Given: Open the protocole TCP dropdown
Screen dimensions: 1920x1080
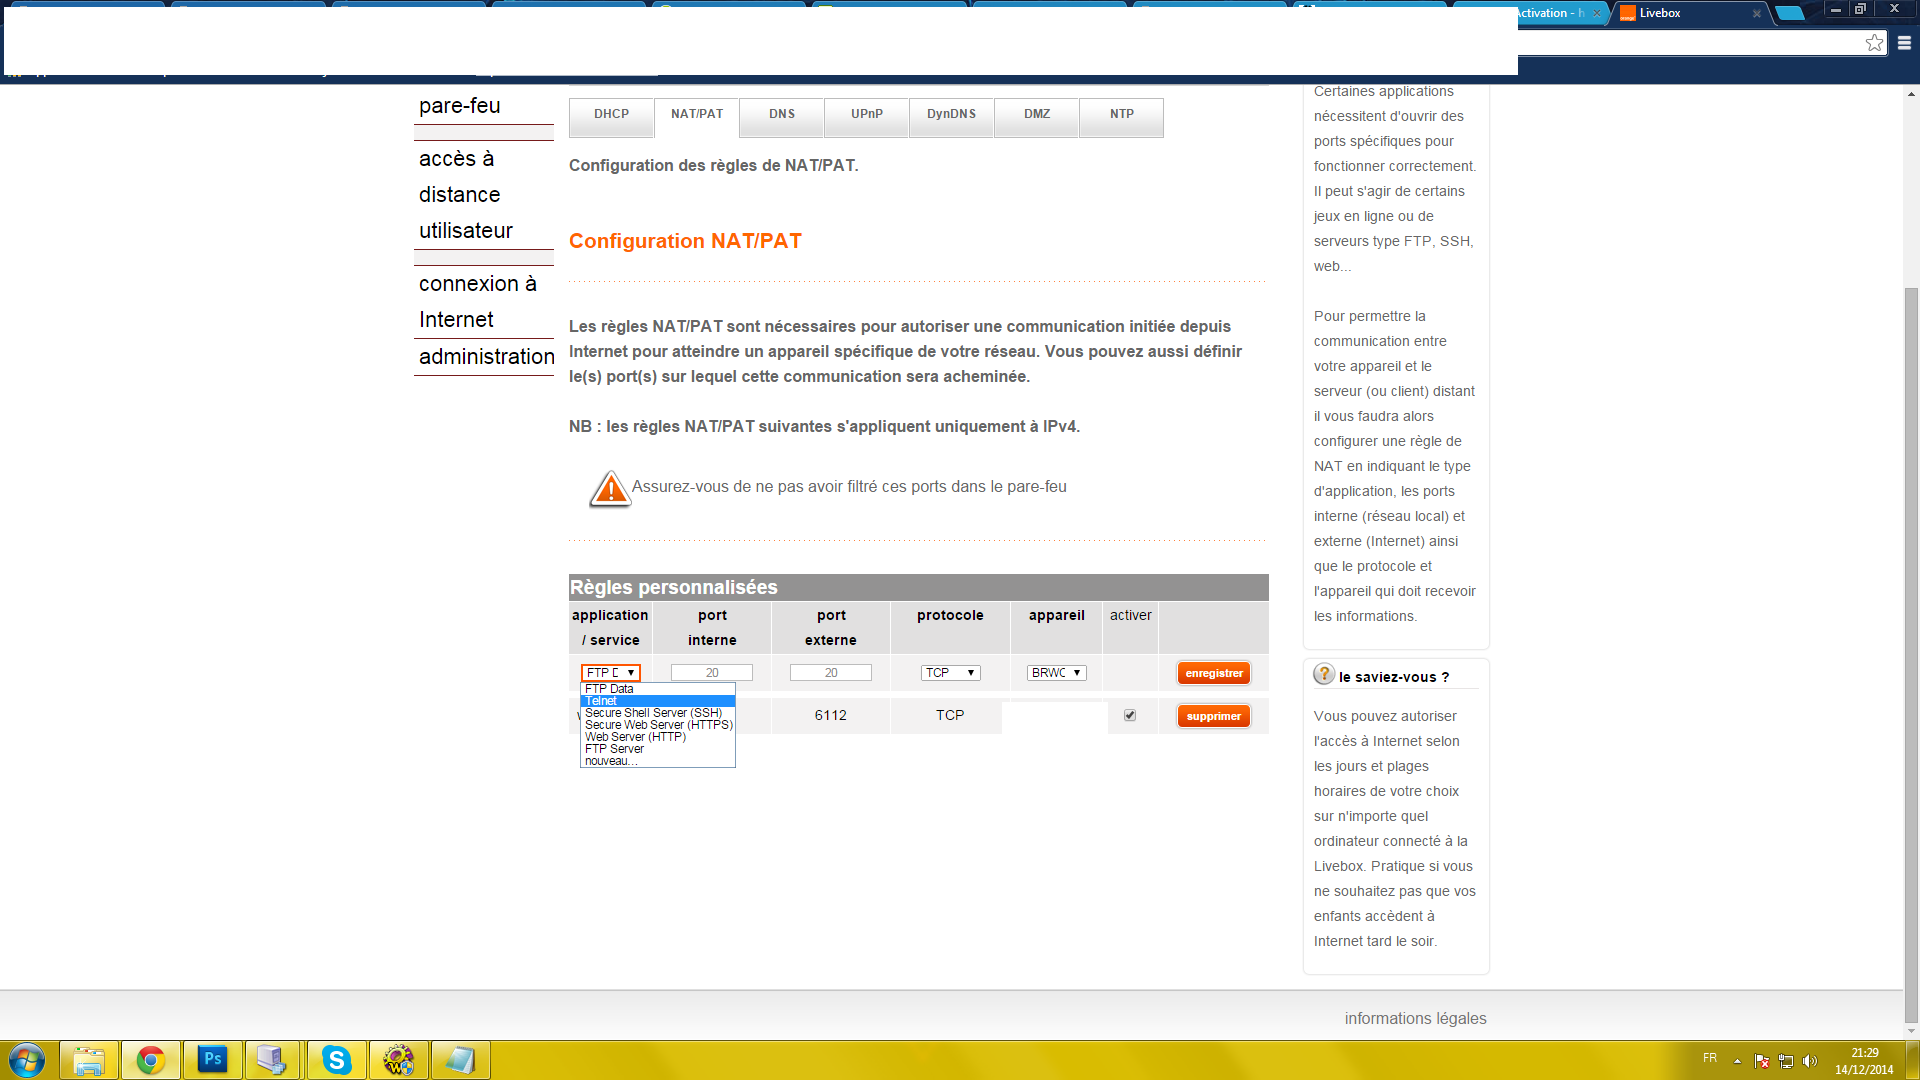Looking at the screenshot, I should point(950,673).
